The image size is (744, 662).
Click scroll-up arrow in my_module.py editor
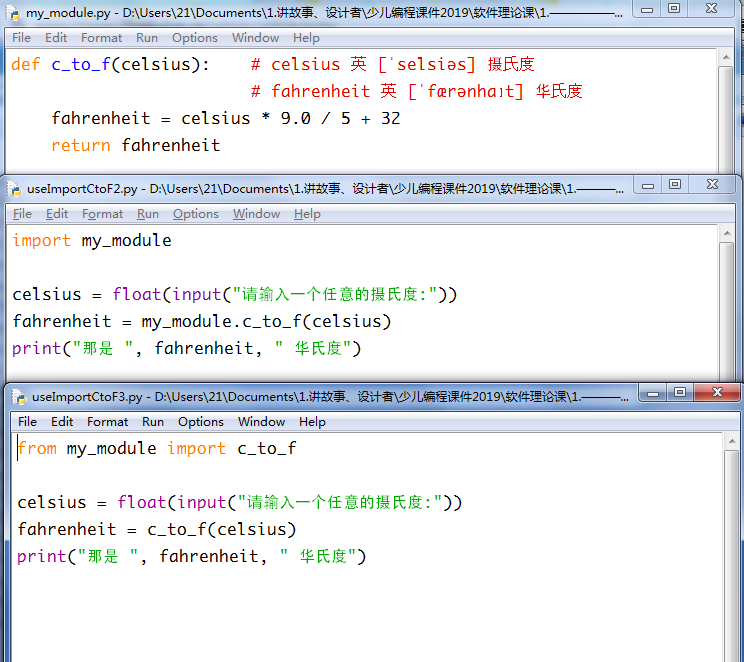(x=725, y=57)
